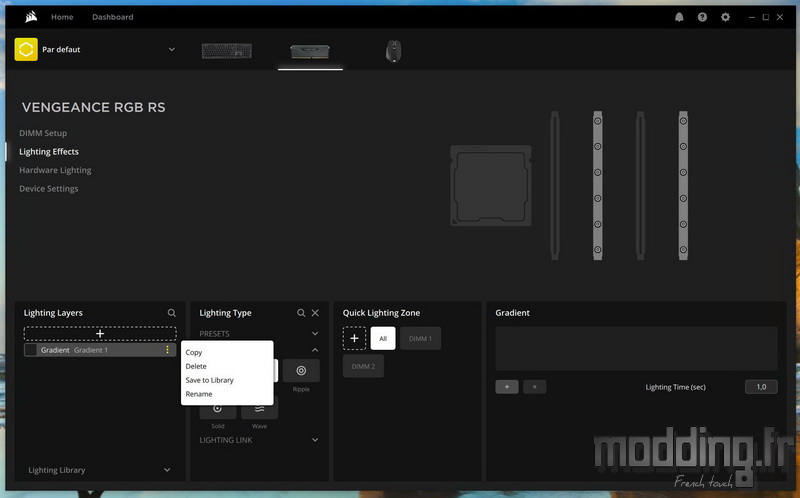The image size is (800, 498).
Task: Select the Gradient 1 layer row
Action: pos(100,350)
